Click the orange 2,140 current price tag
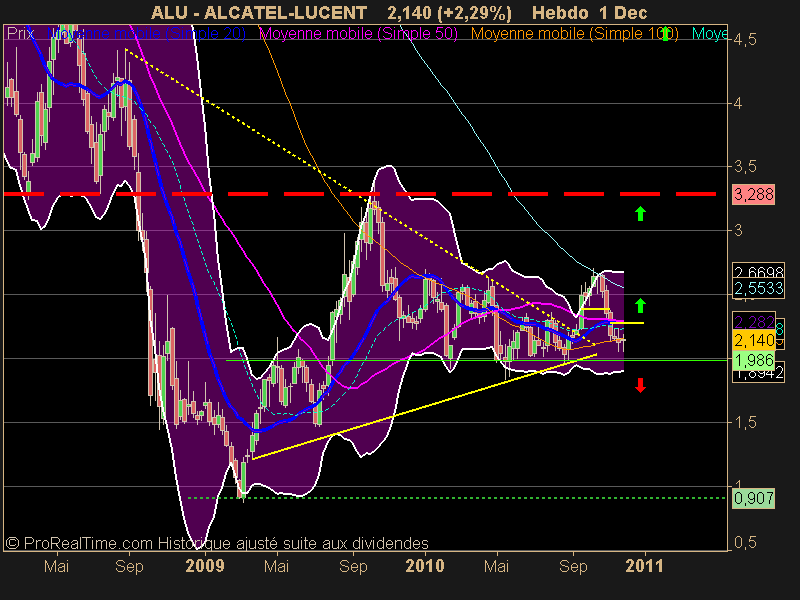800x600 pixels. tap(754, 340)
